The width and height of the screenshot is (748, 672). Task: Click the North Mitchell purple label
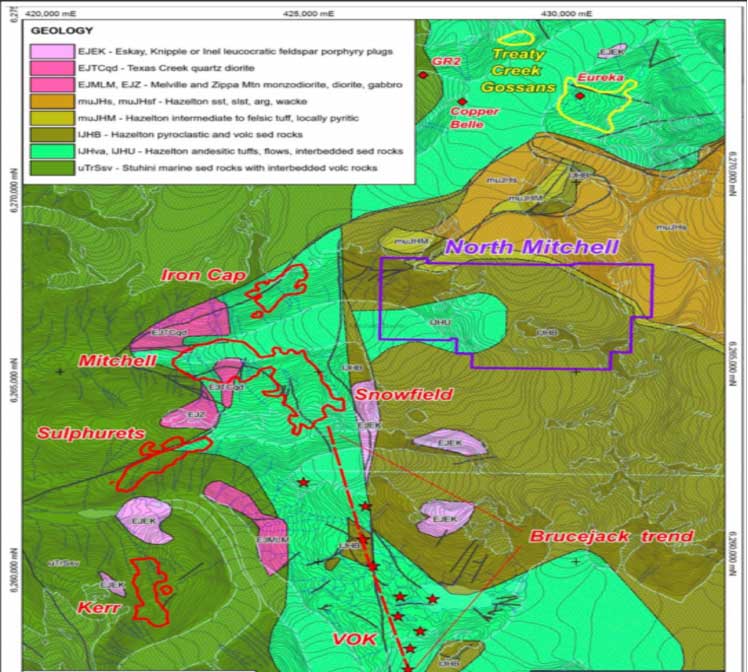[532, 247]
